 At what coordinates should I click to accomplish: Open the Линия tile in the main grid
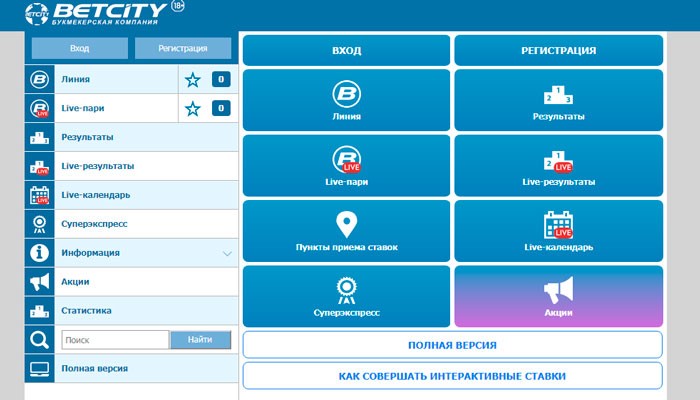pyautogui.click(x=346, y=100)
